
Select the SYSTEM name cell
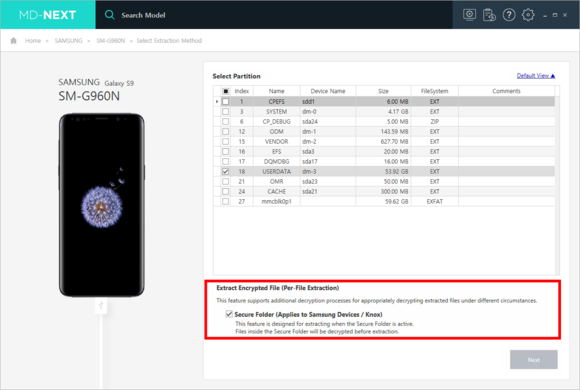click(276, 111)
